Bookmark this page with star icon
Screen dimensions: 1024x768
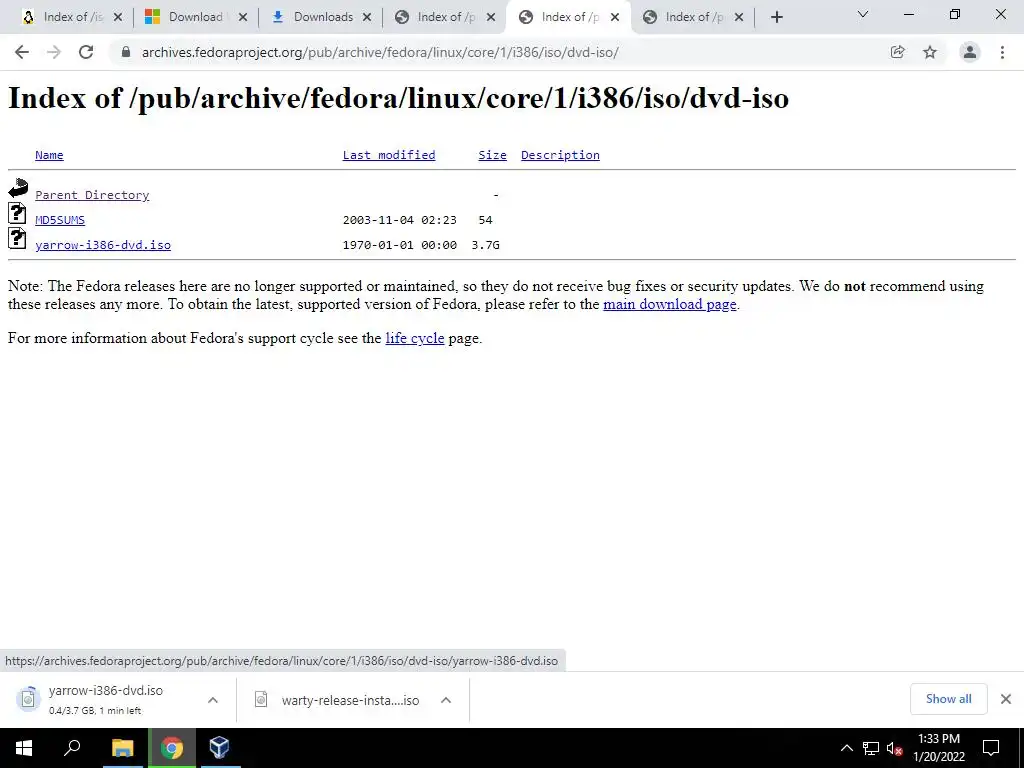[929, 52]
